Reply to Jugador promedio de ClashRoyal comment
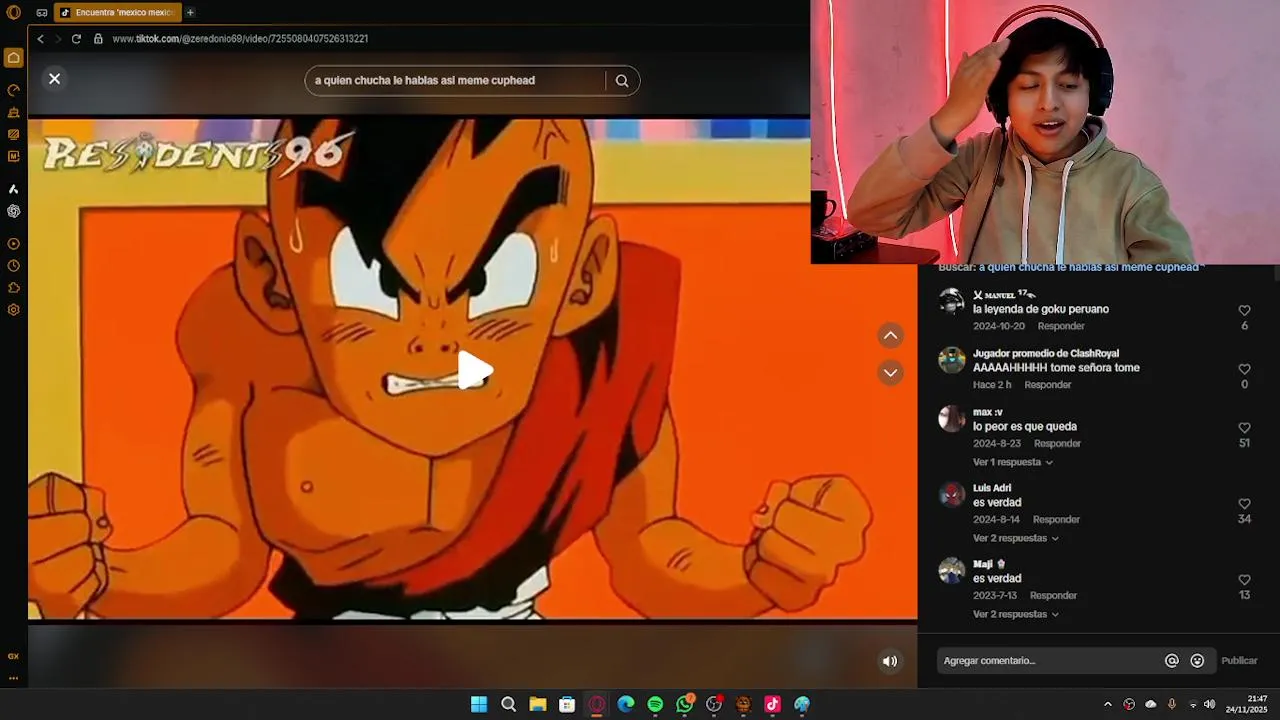Image resolution: width=1280 pixels, height=720 pixels. 1048,385
